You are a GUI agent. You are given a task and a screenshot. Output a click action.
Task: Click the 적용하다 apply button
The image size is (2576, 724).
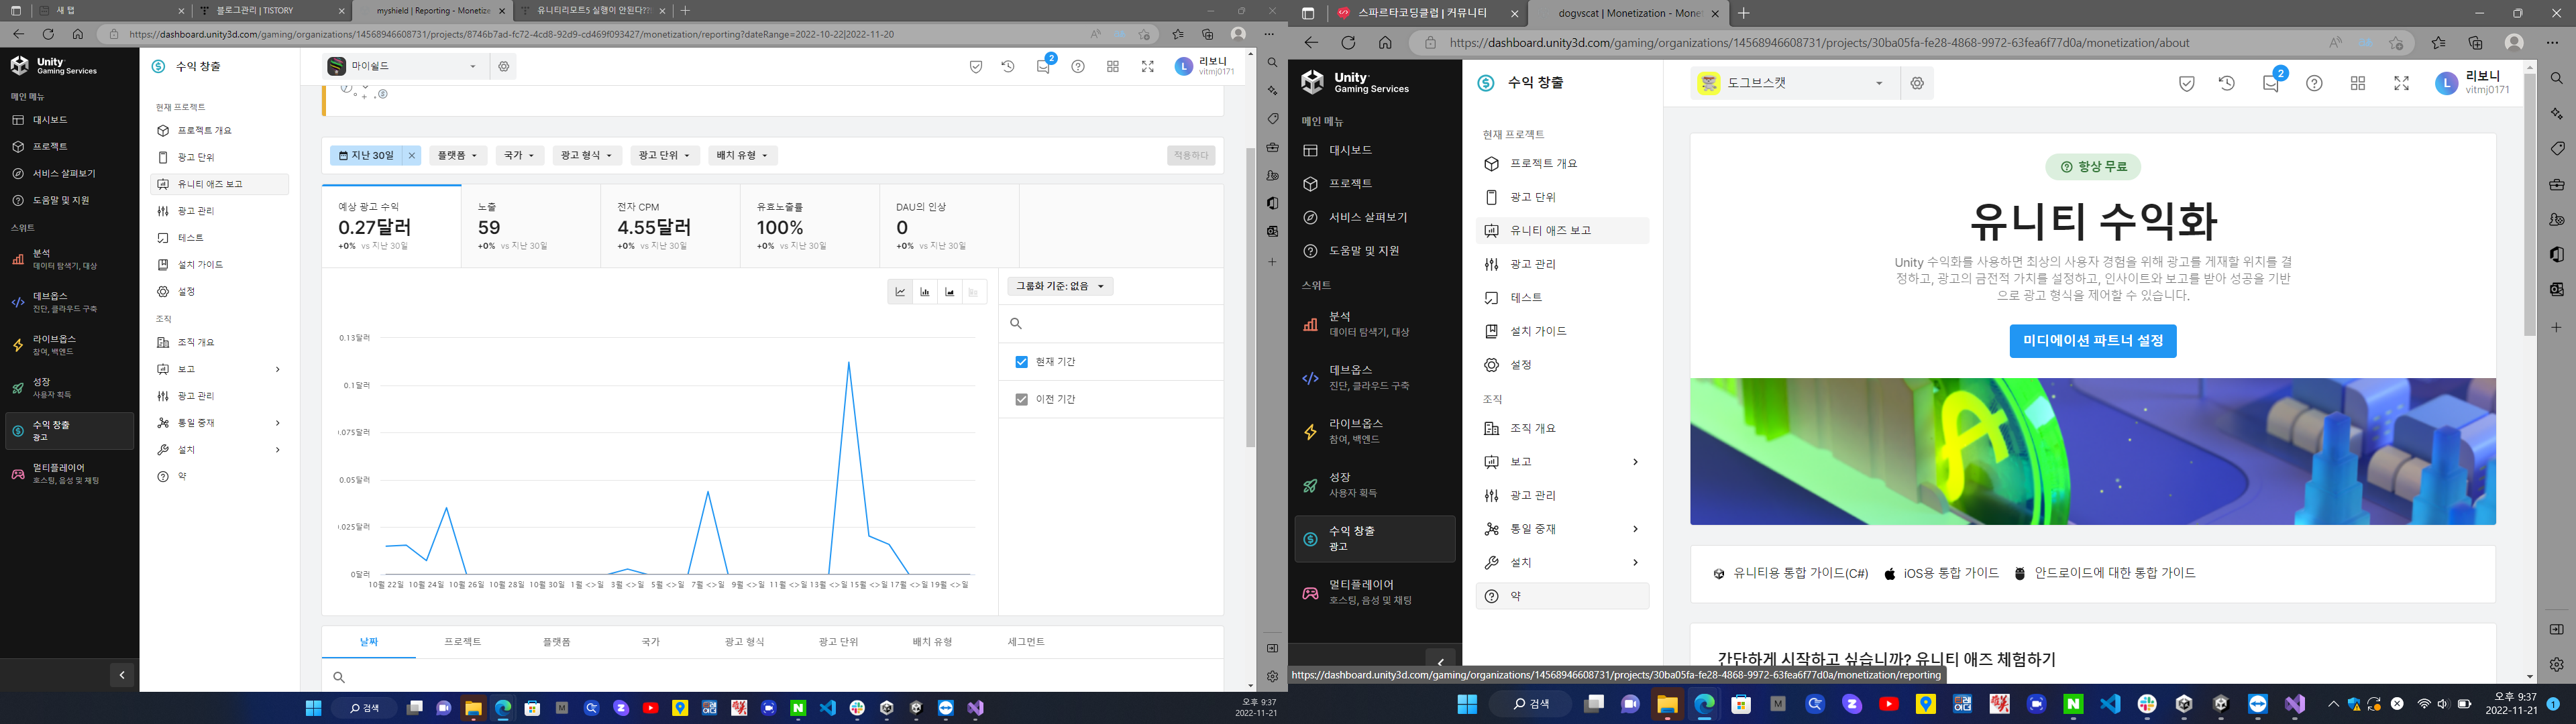[1191, 156]
